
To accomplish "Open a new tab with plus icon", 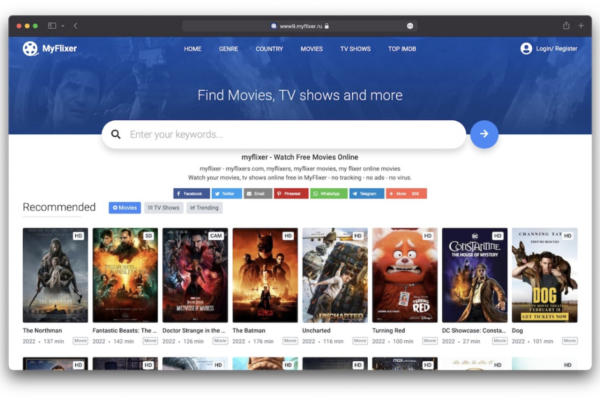I will [581, 25].
